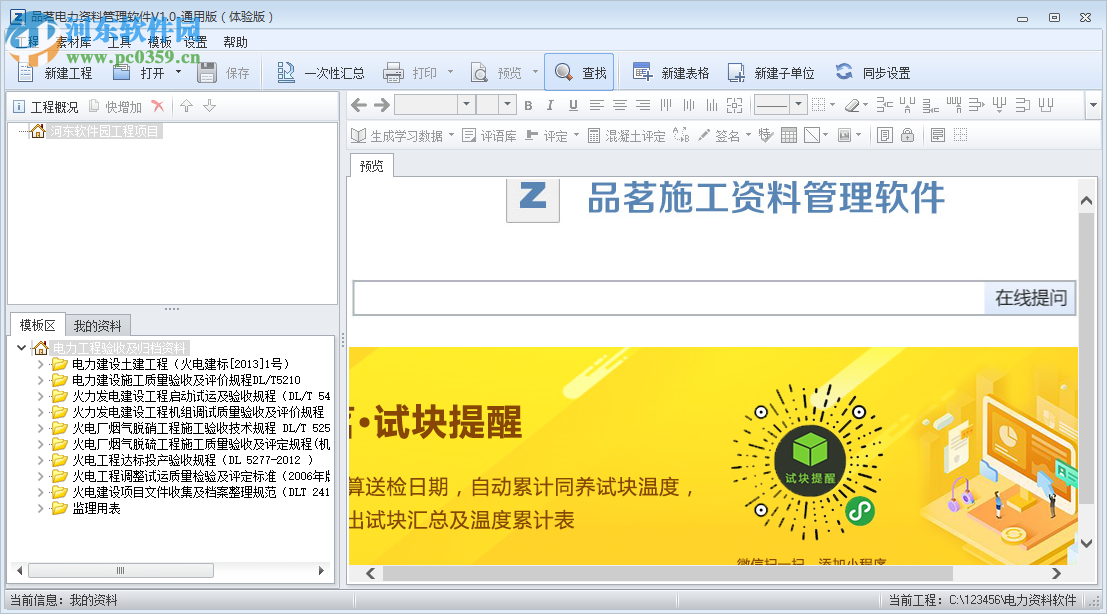Click the 在线提问 button
Viewport: 1107px width, 614px height.
[1030, 298]
